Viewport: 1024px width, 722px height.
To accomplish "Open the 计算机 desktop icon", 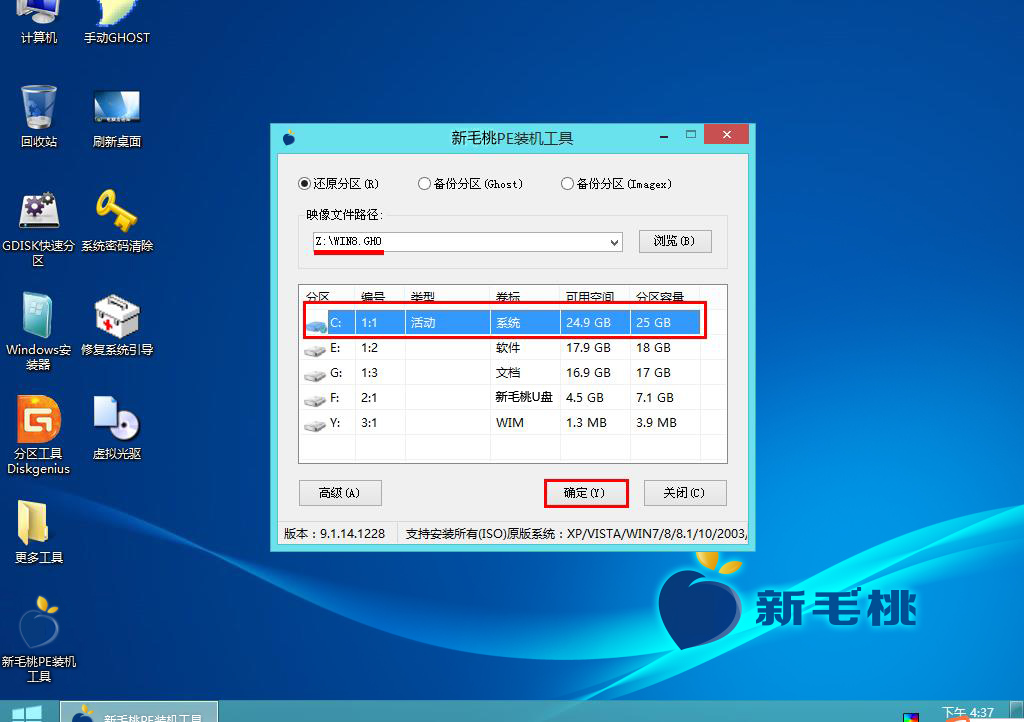I will [39, 23].
